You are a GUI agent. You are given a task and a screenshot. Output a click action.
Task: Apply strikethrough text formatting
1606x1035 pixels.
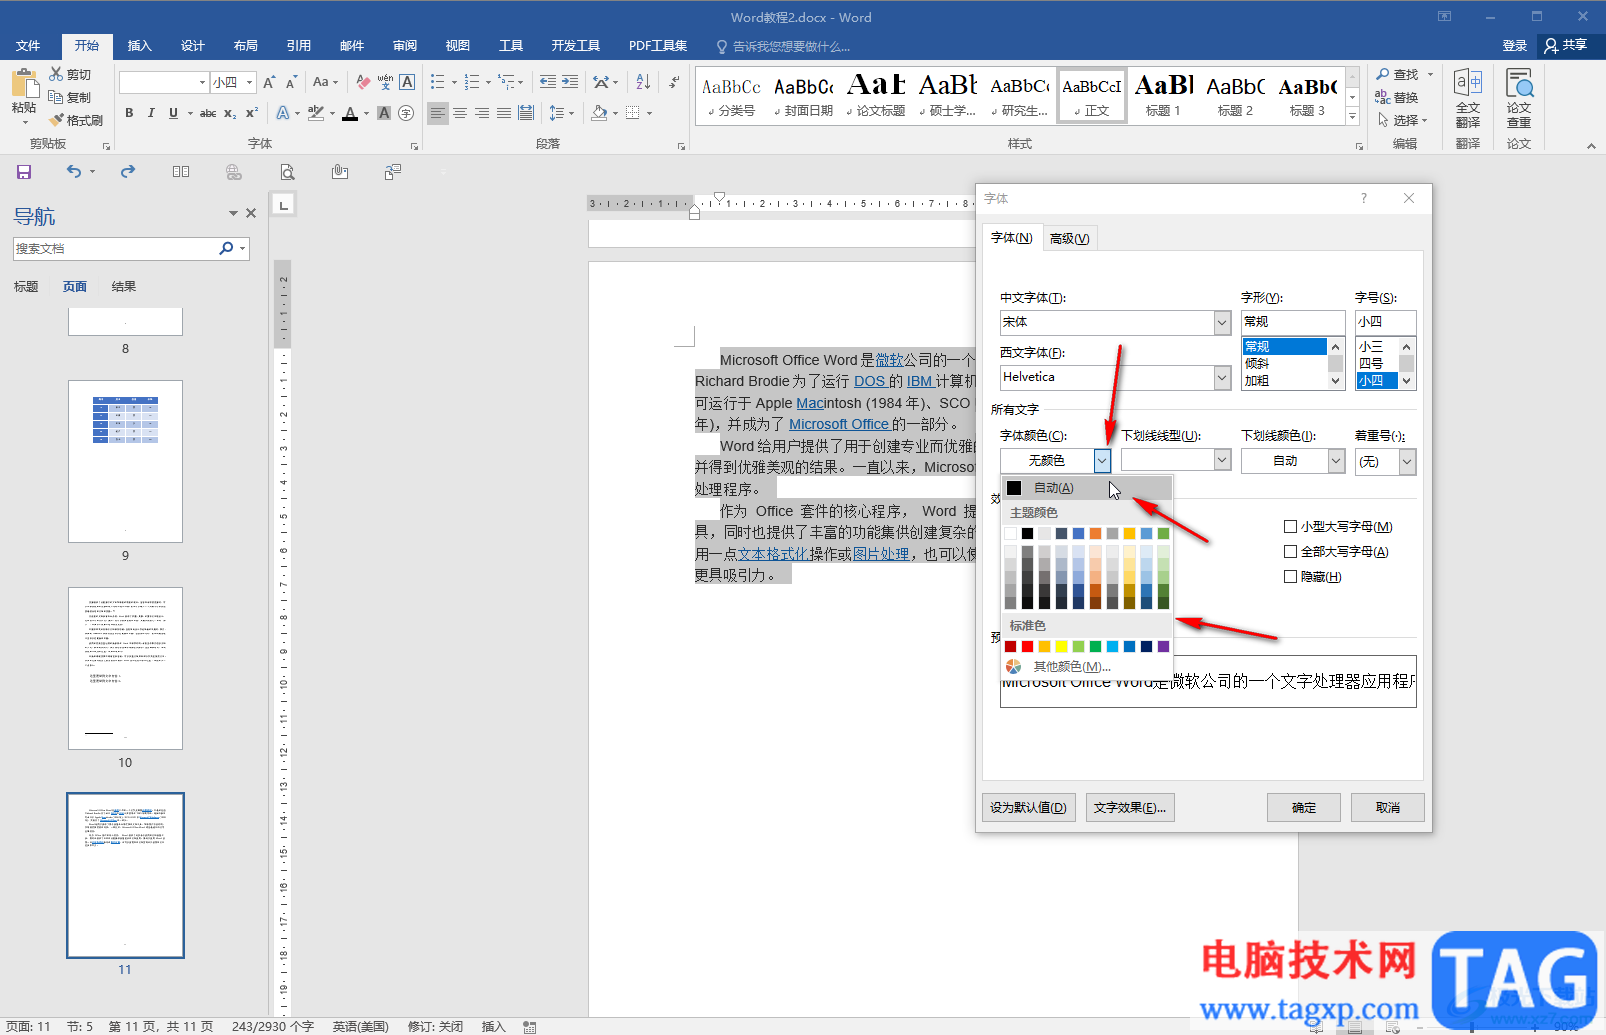coord(208,113)
